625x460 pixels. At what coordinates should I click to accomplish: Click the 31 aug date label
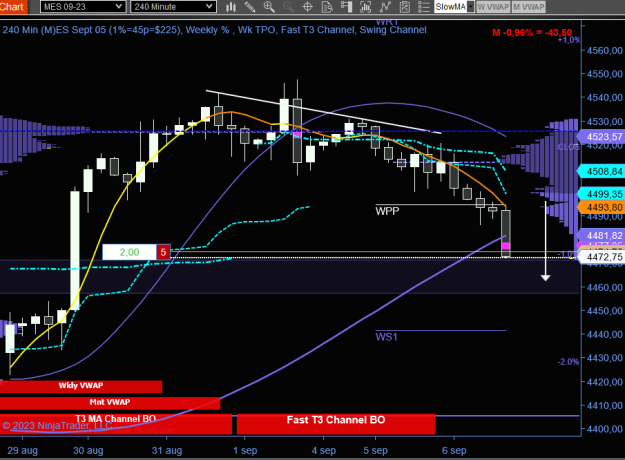pos(167,451)
